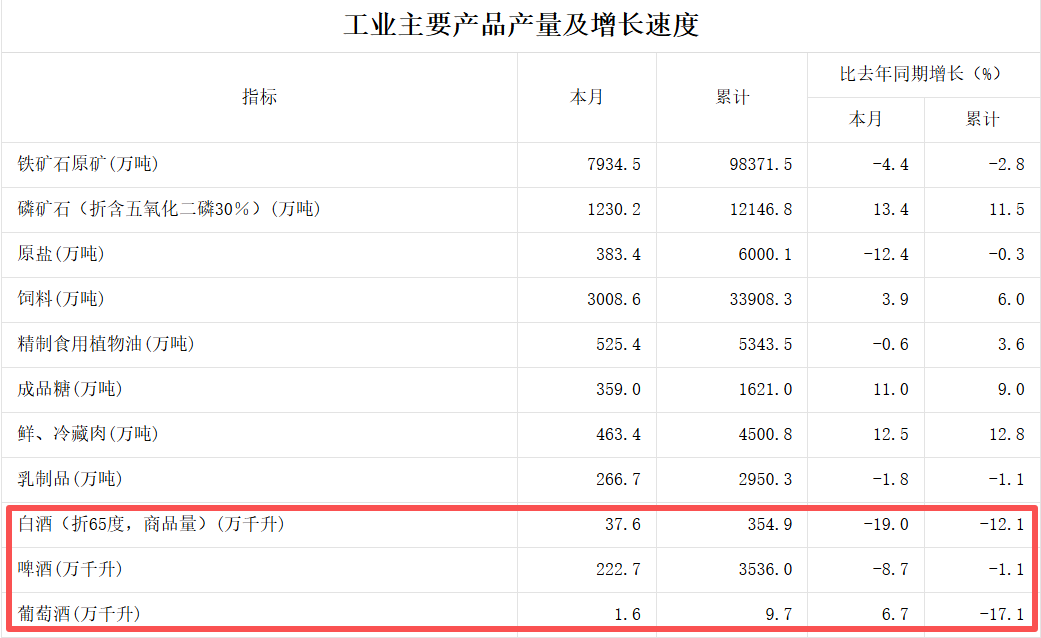Select the 精制食用植物油(万吨) row label
The width and height of the screenshot is (1041, 638).
(106, 344)
